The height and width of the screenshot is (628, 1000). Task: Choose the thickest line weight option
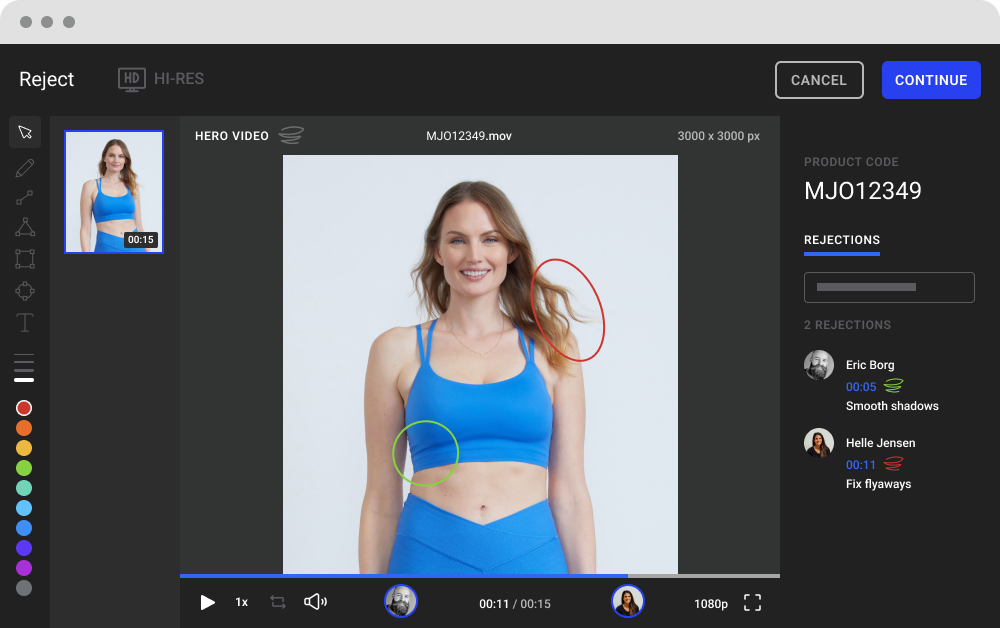point(24,380)
